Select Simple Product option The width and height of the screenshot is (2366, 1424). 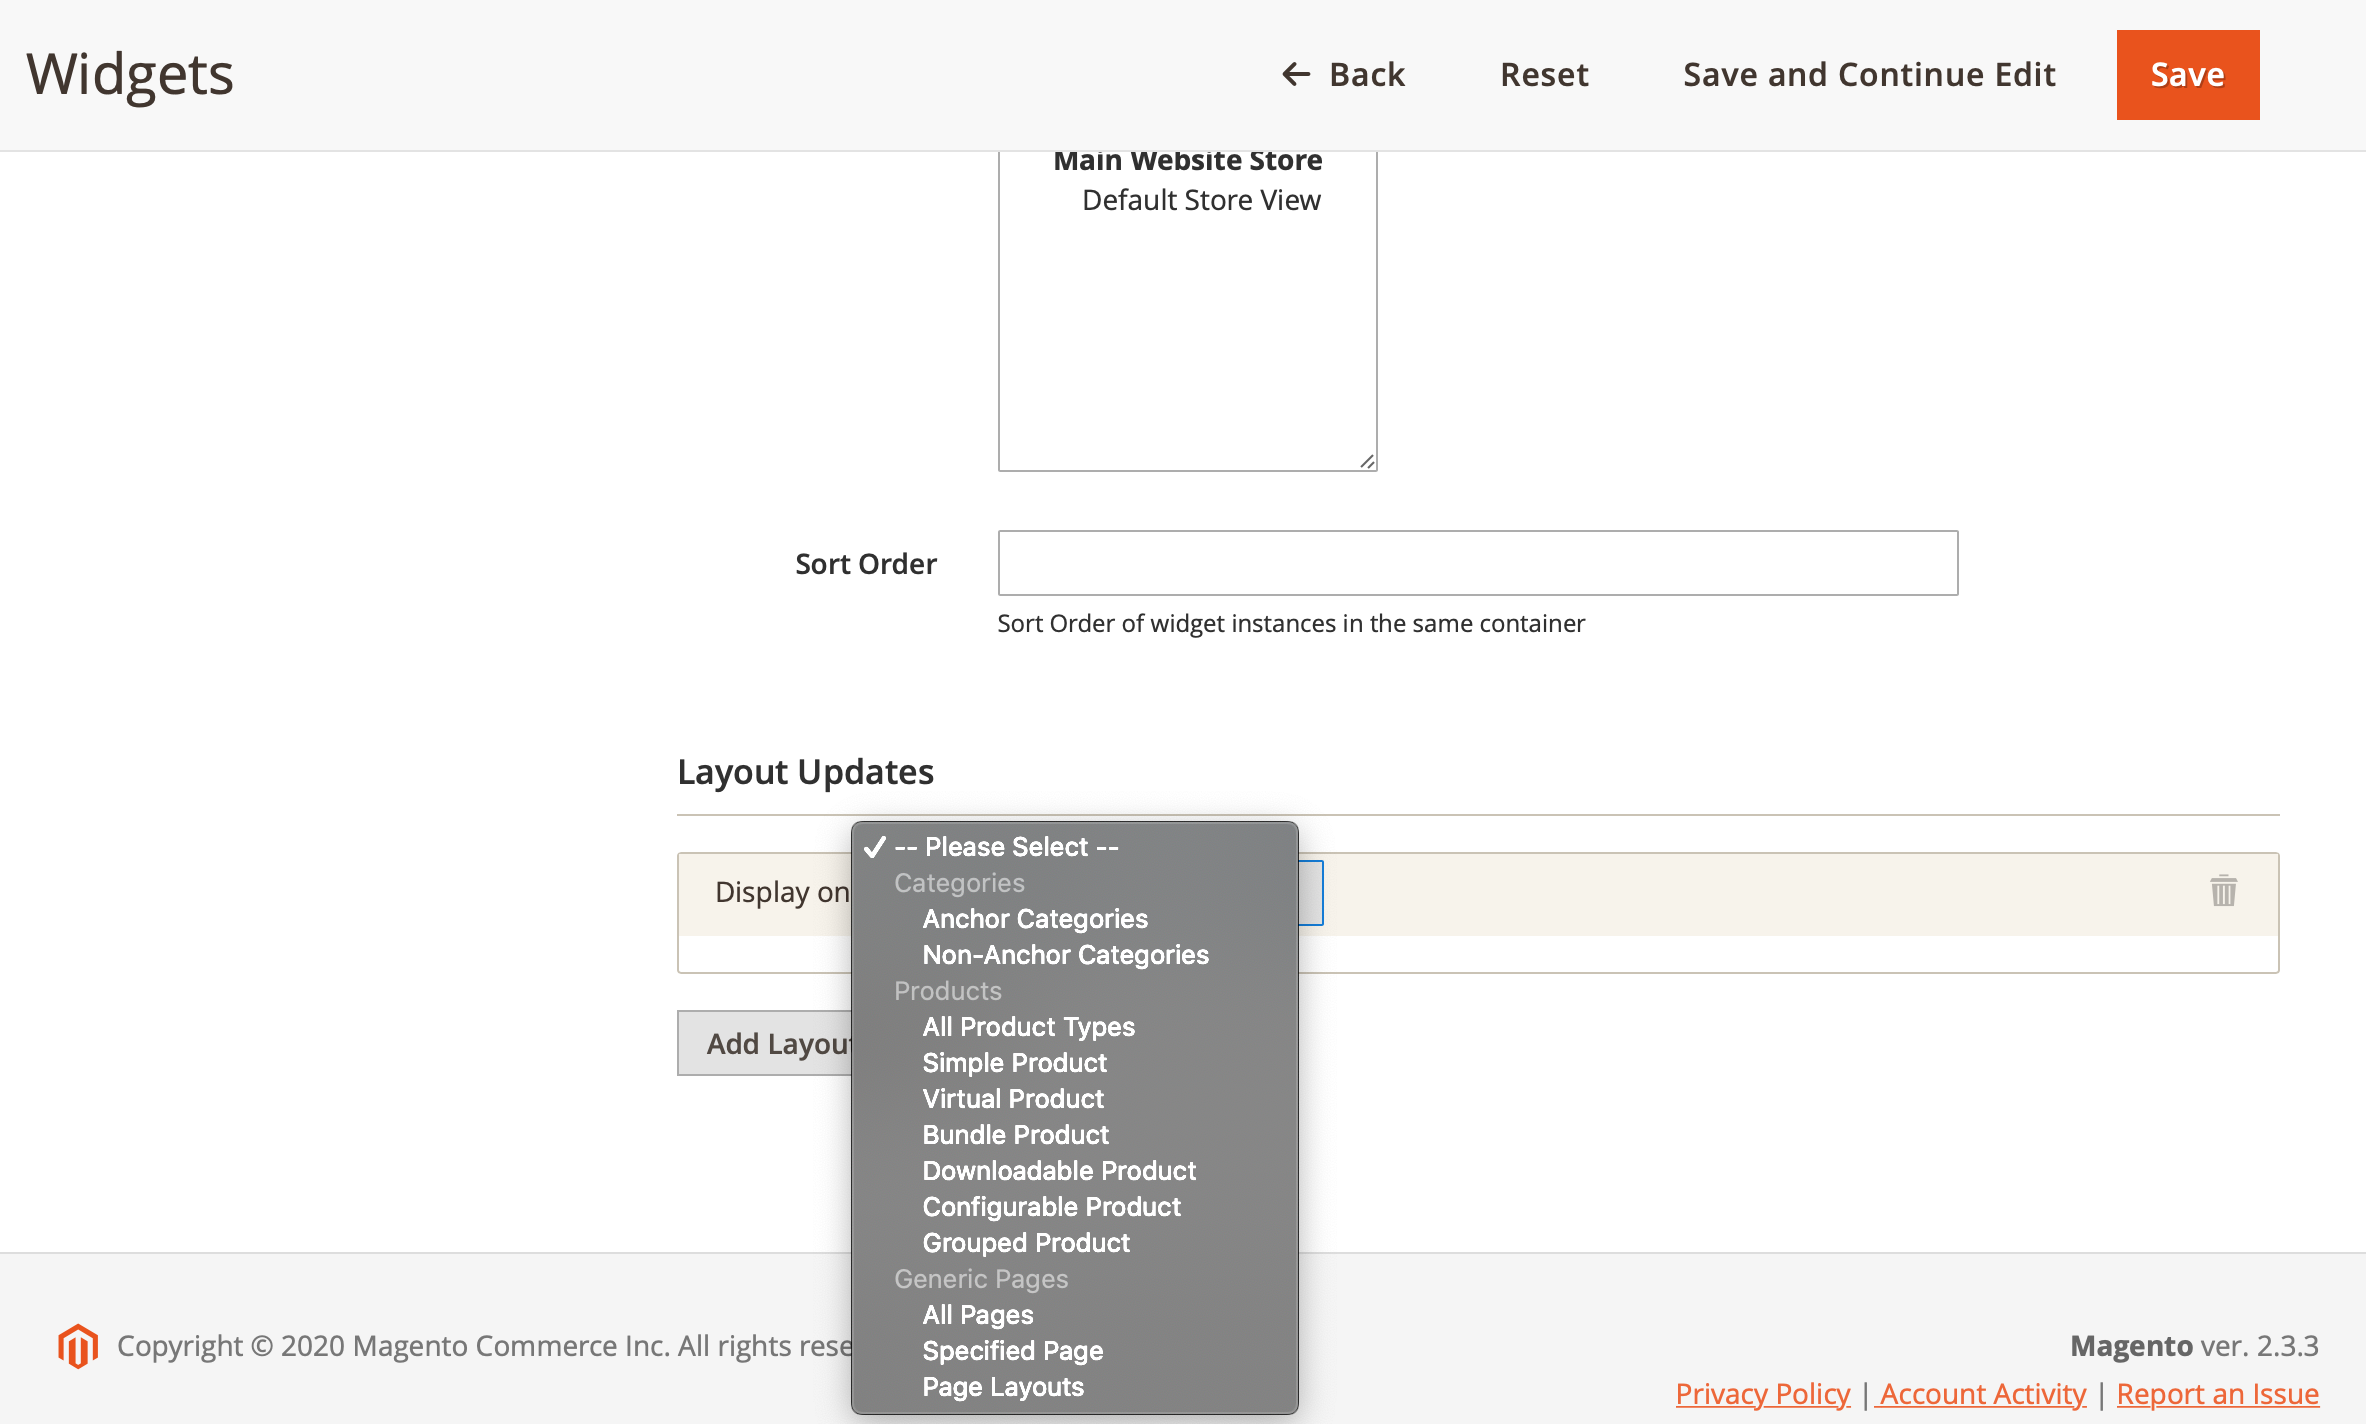tap(1074, 1063)
